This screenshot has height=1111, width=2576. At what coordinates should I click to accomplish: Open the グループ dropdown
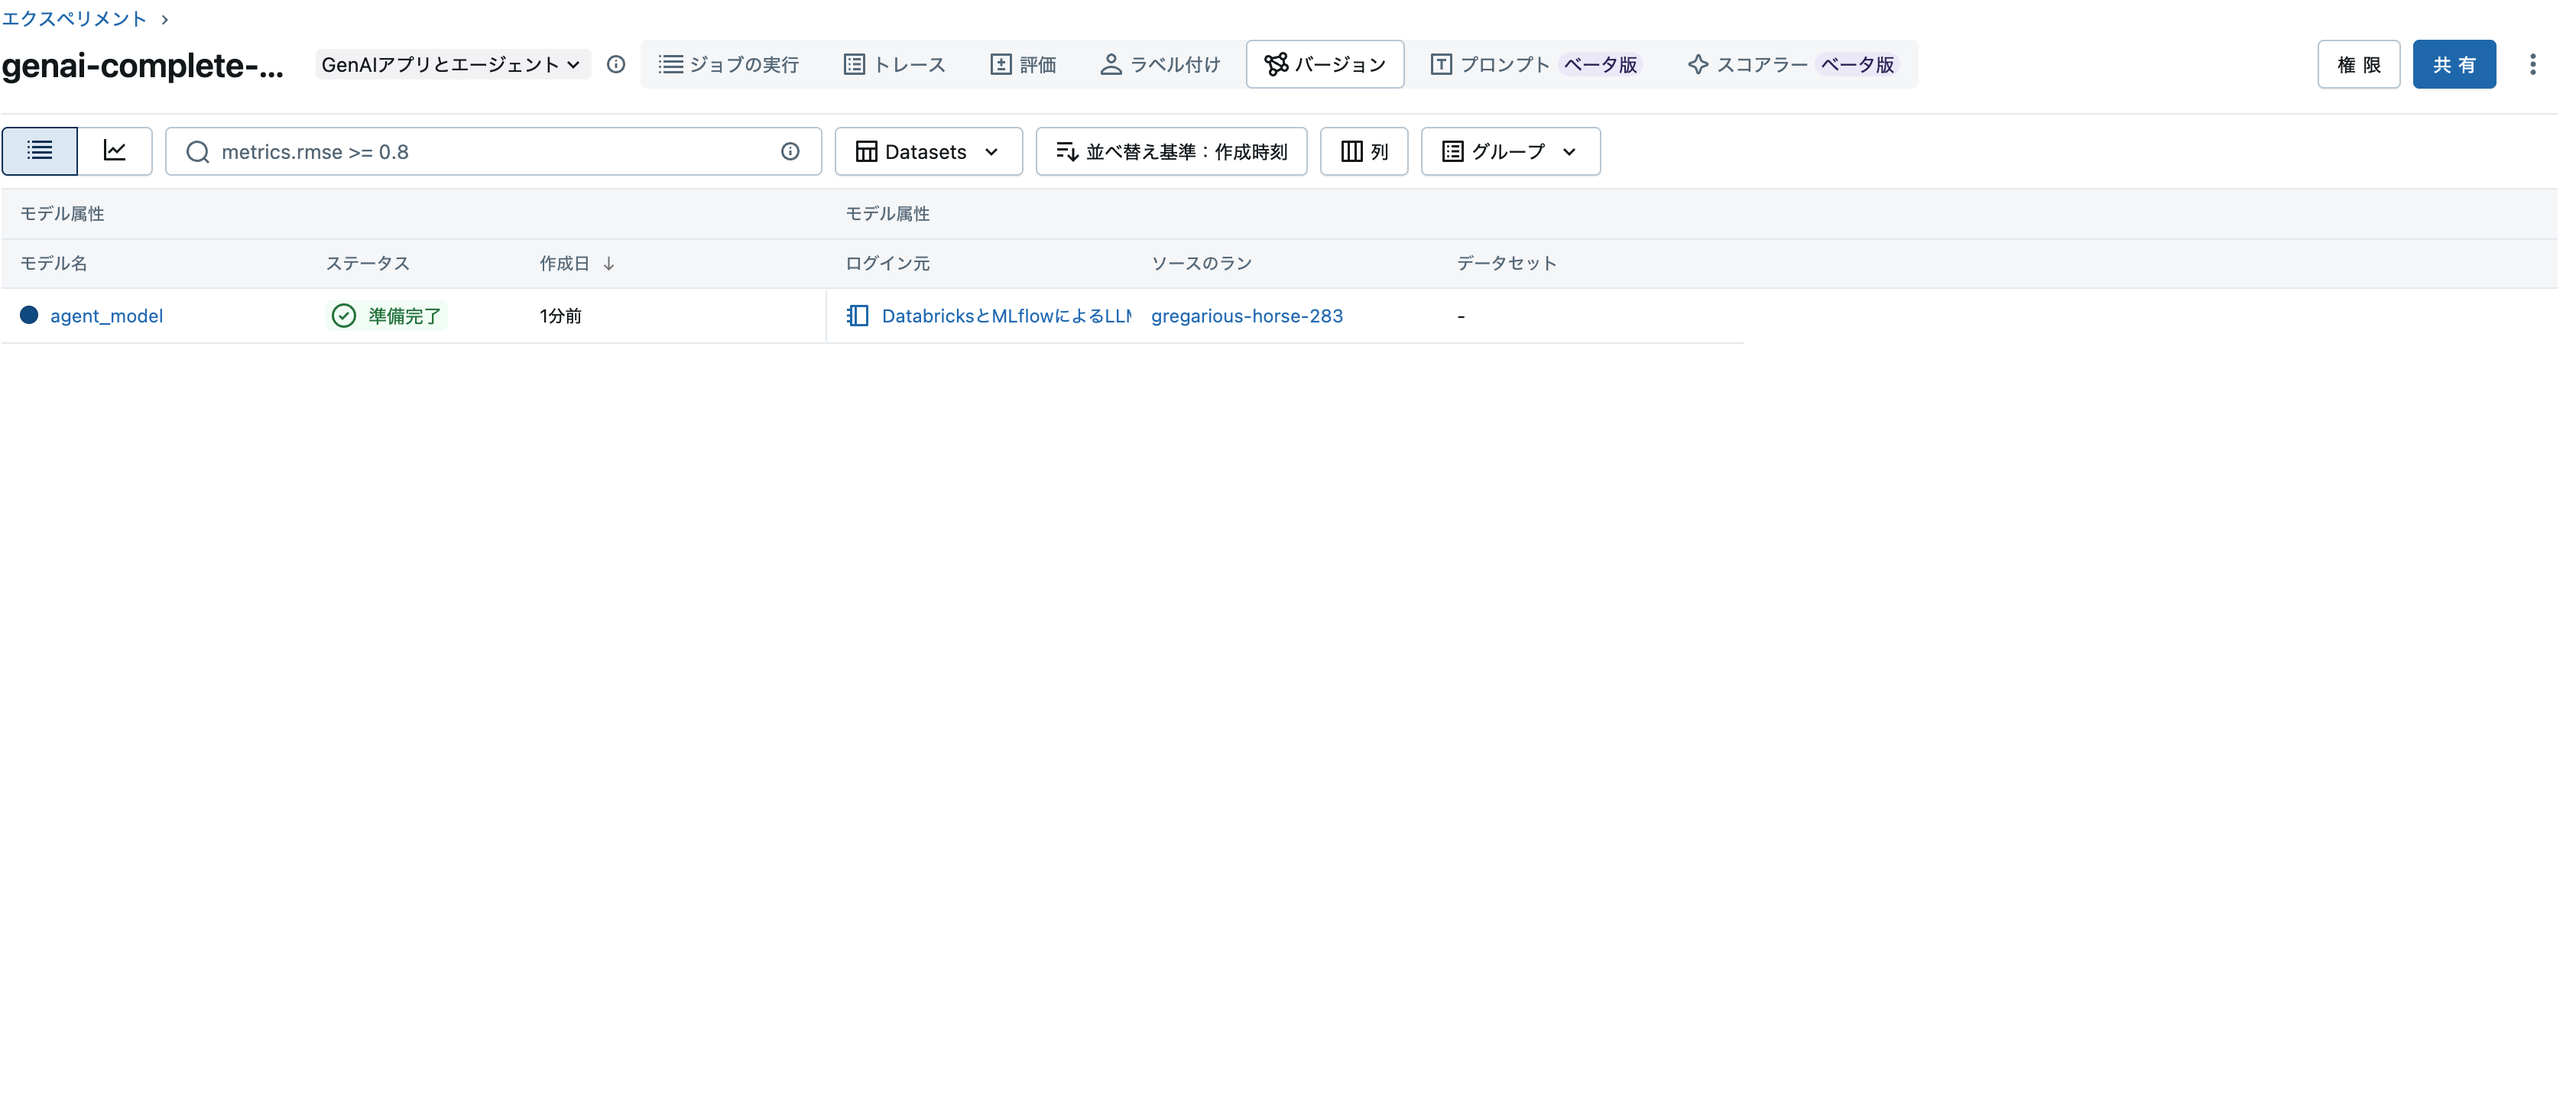1509,151
